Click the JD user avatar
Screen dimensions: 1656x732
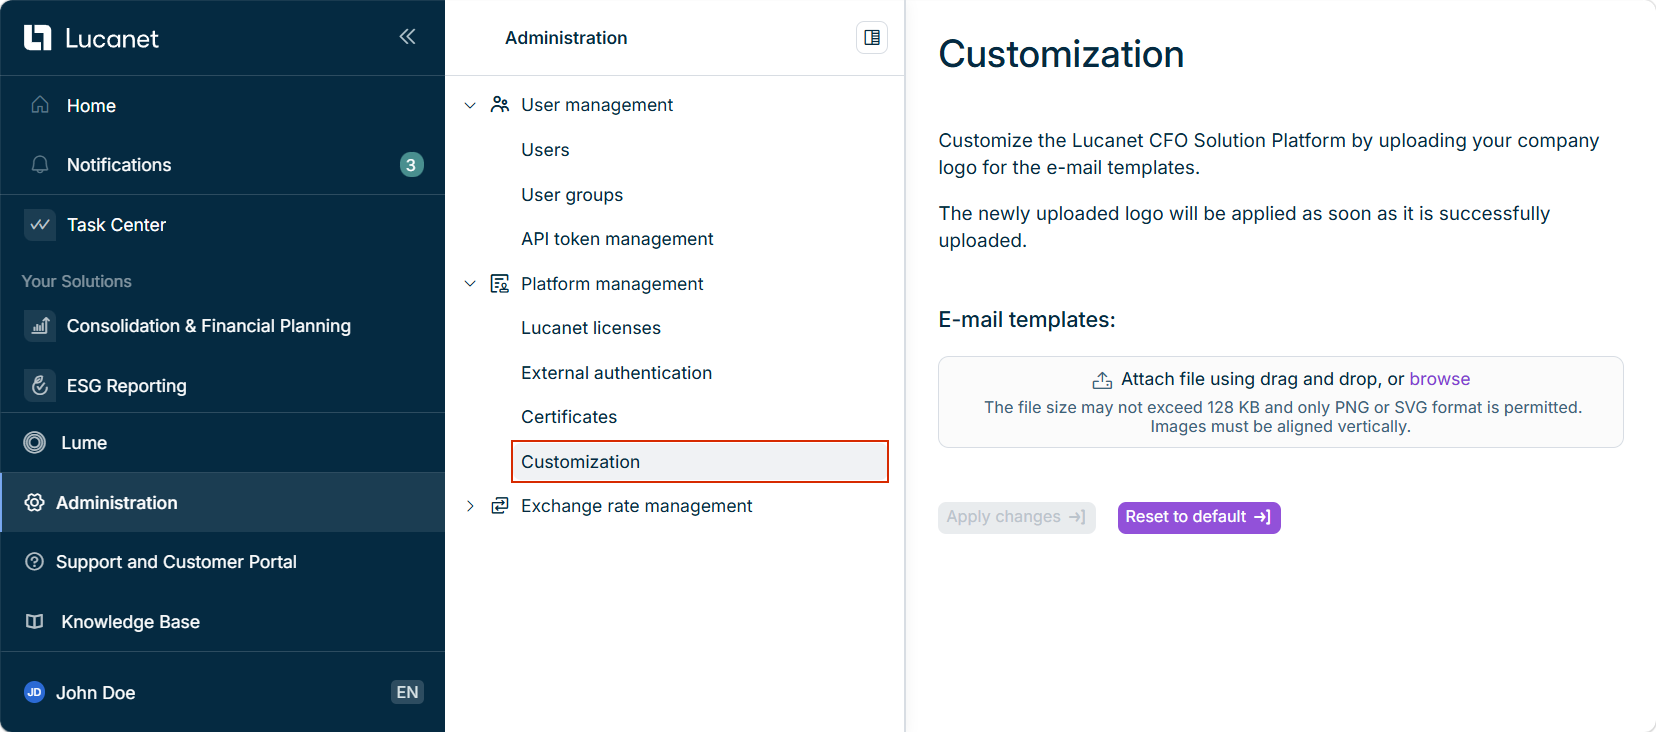tap(35, 692)
